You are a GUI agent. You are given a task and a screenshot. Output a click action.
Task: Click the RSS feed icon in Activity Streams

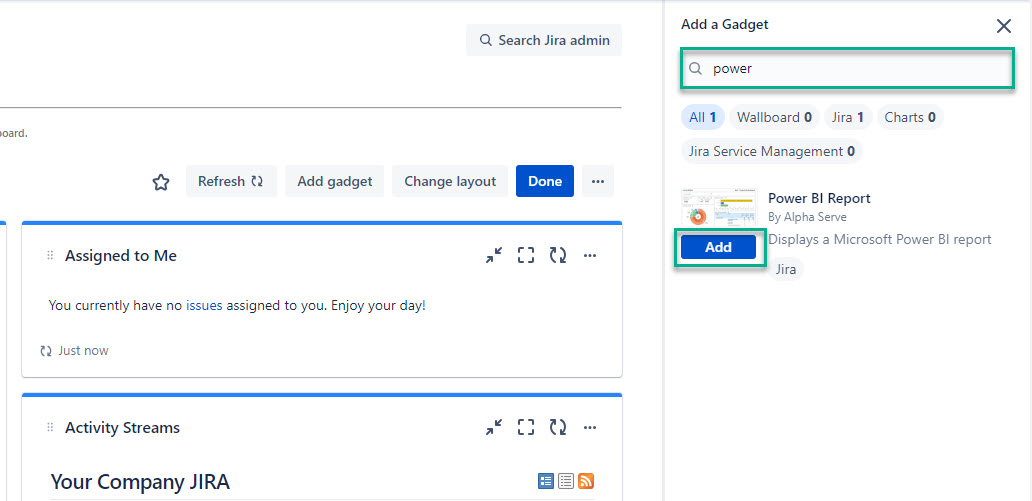(586, 481)
